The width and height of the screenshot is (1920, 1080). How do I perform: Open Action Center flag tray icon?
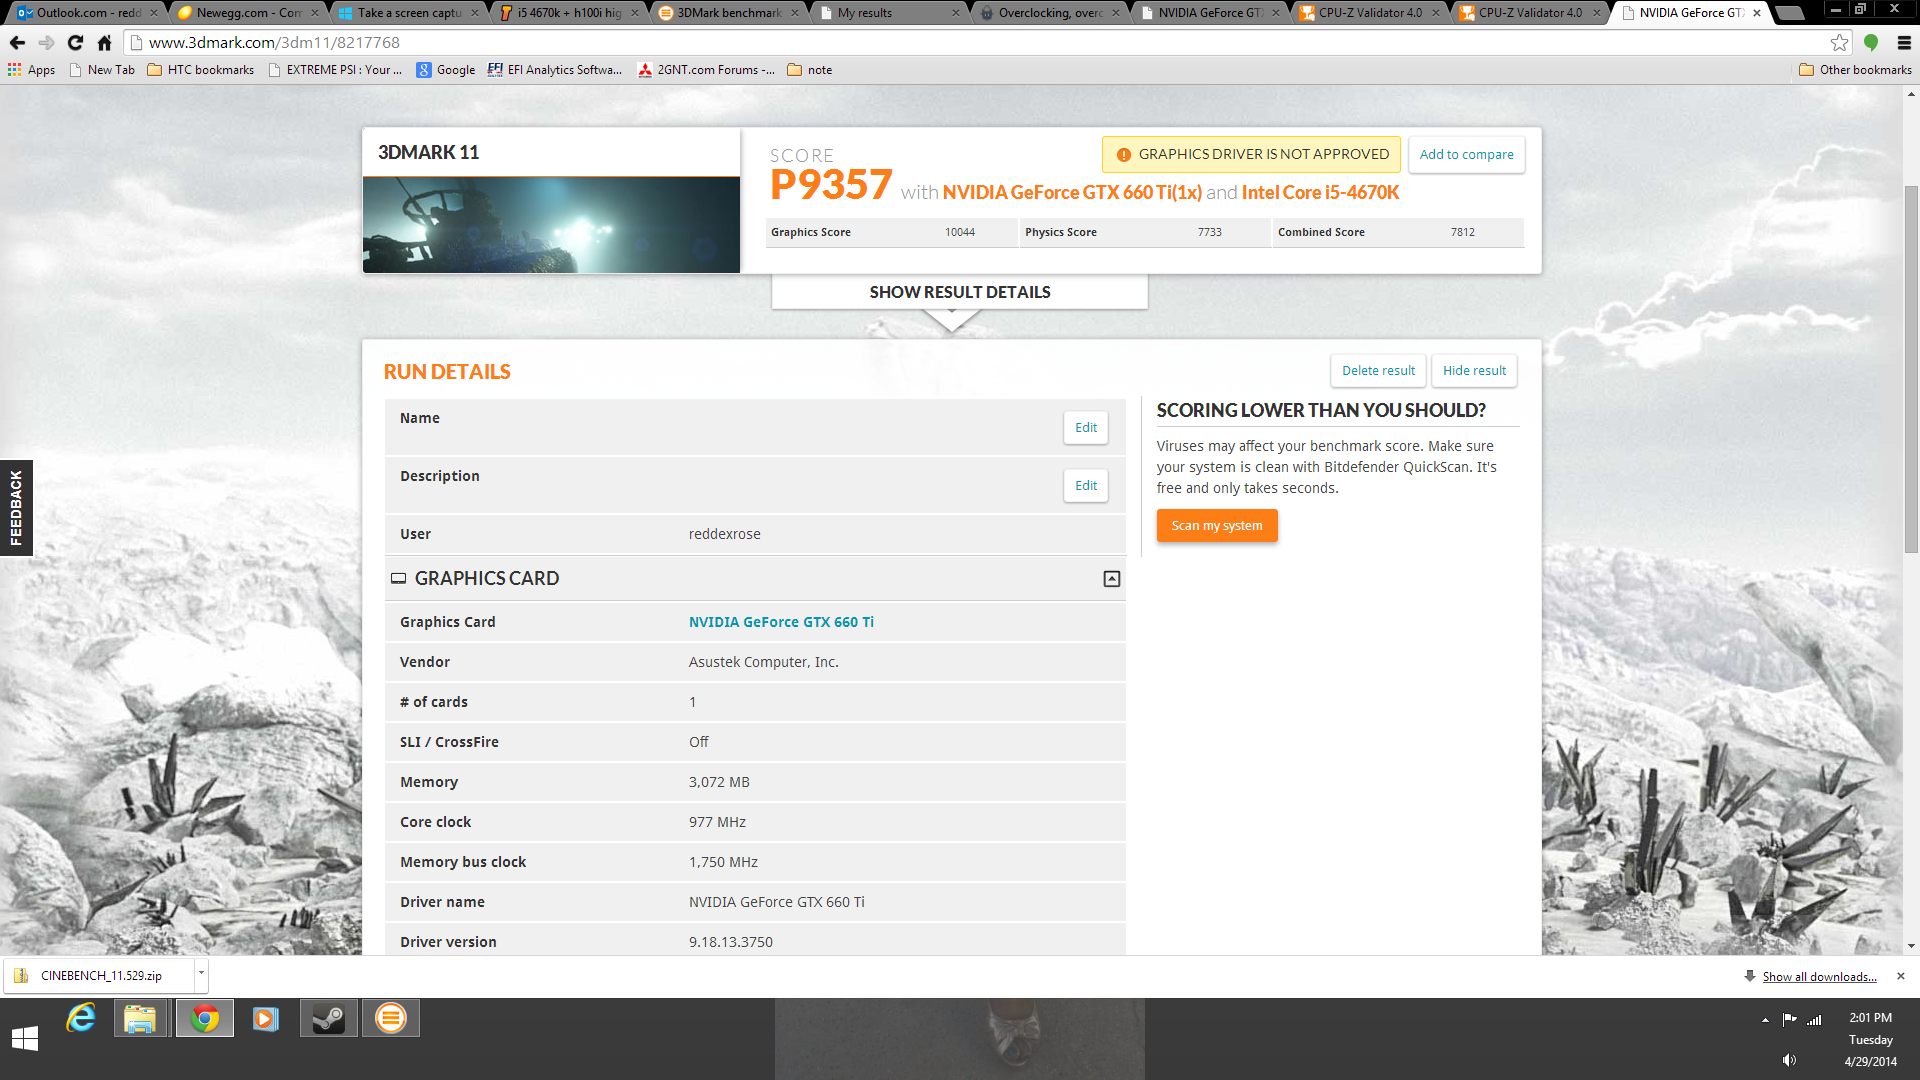coord(1789,1020)
